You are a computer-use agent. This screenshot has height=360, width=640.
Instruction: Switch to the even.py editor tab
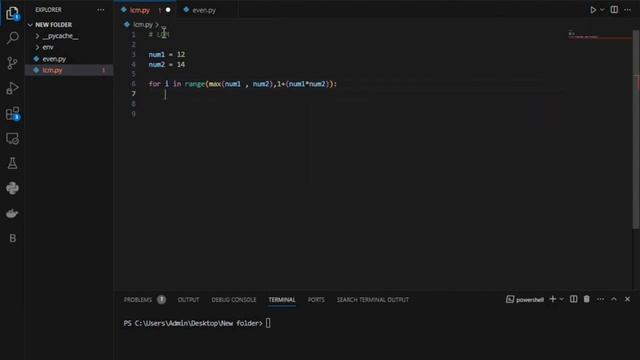coord(204,10)
